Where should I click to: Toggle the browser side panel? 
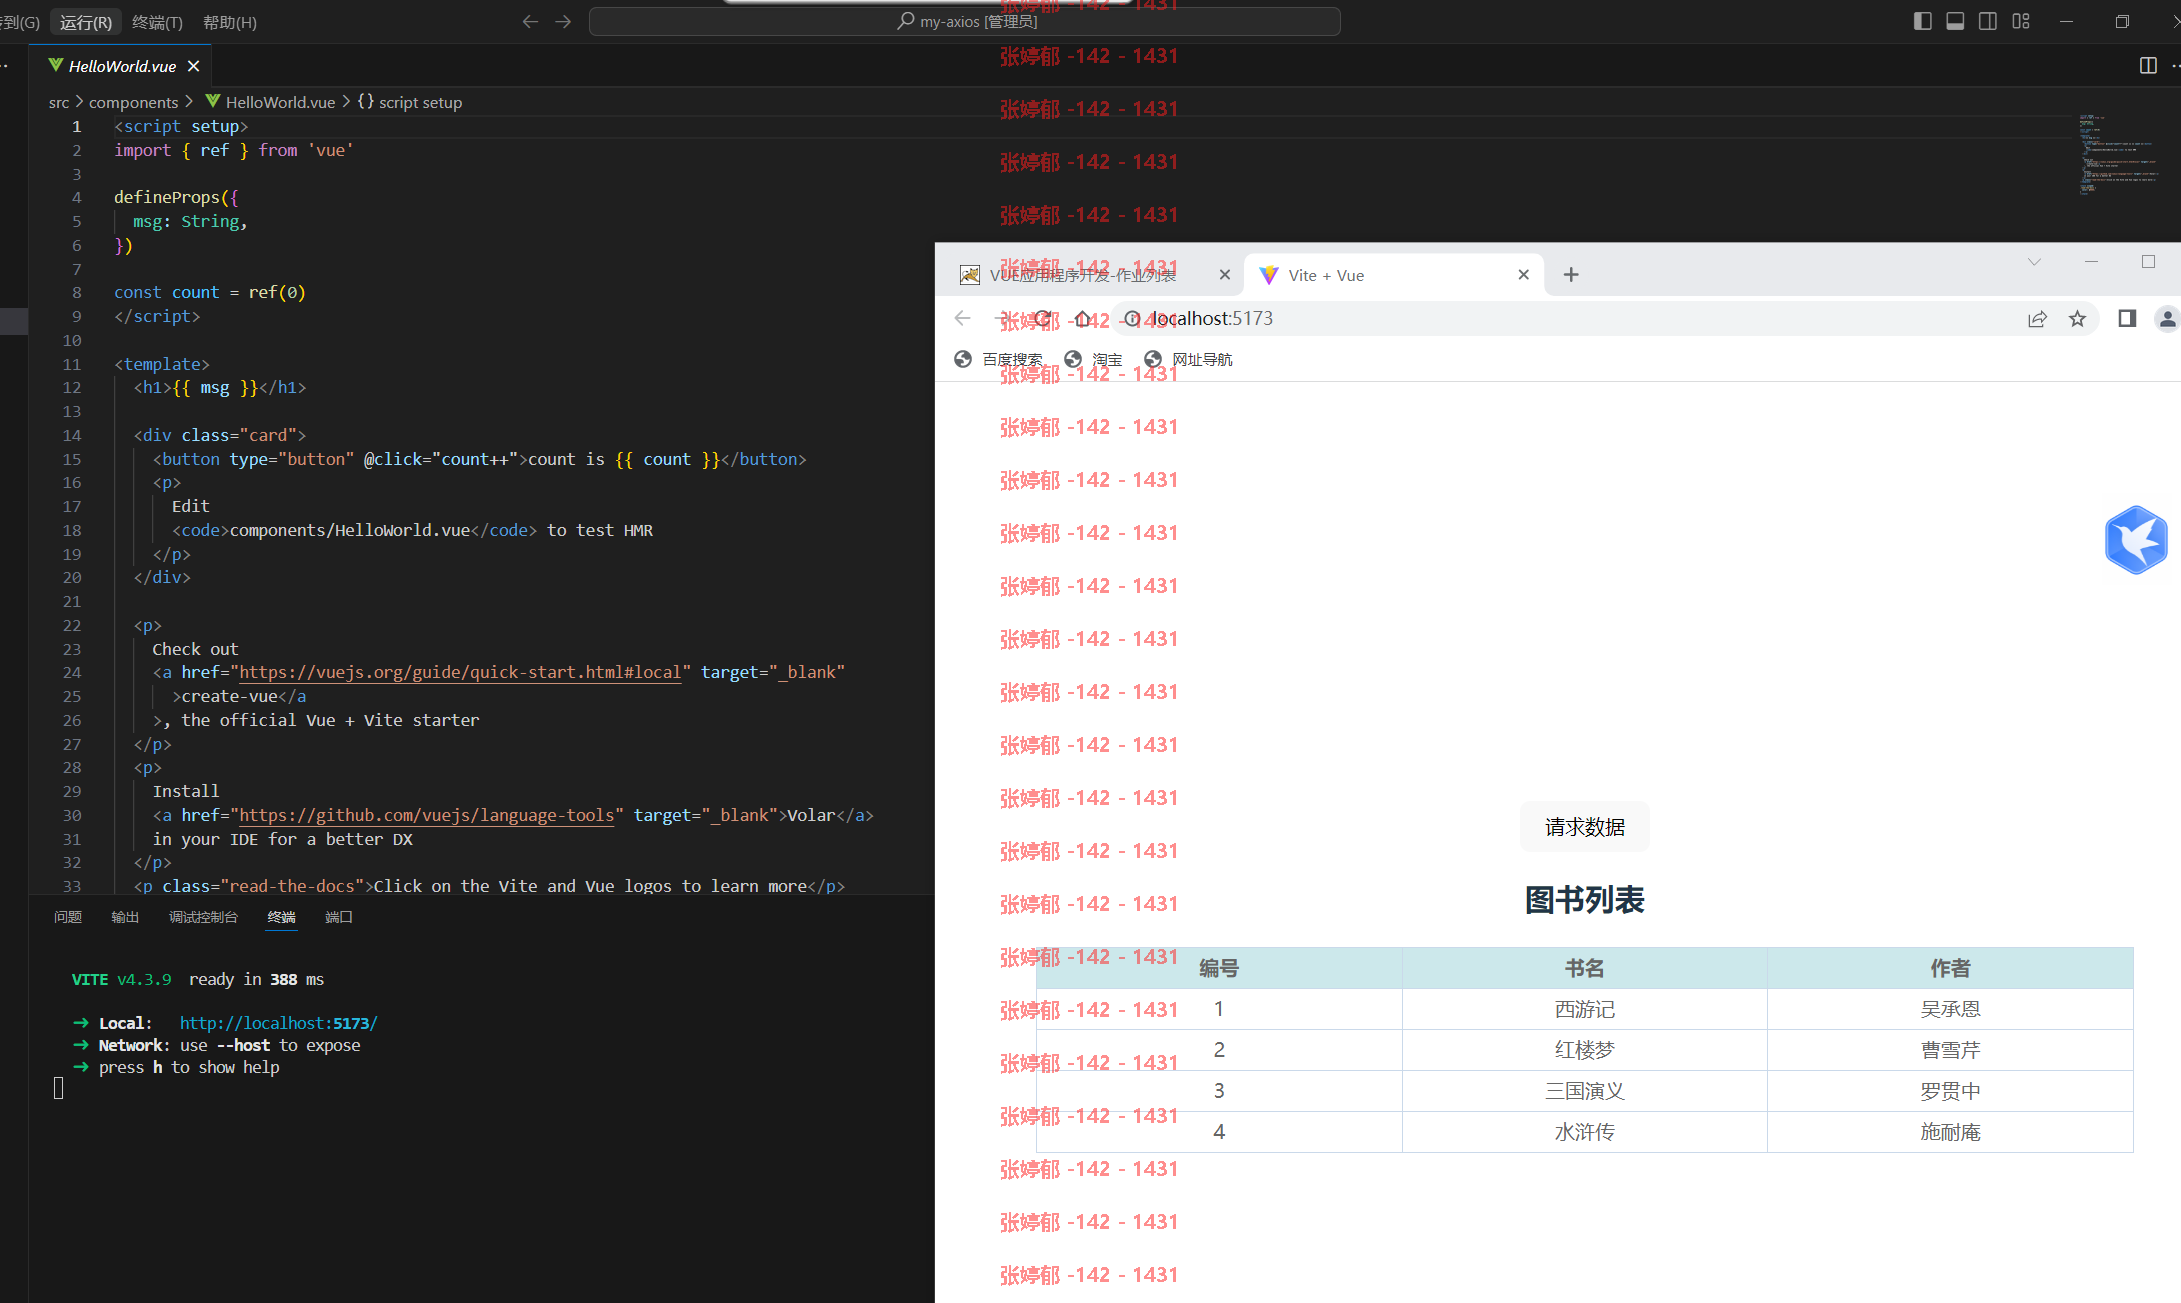pyautogui.click(x=2127, y=318)
